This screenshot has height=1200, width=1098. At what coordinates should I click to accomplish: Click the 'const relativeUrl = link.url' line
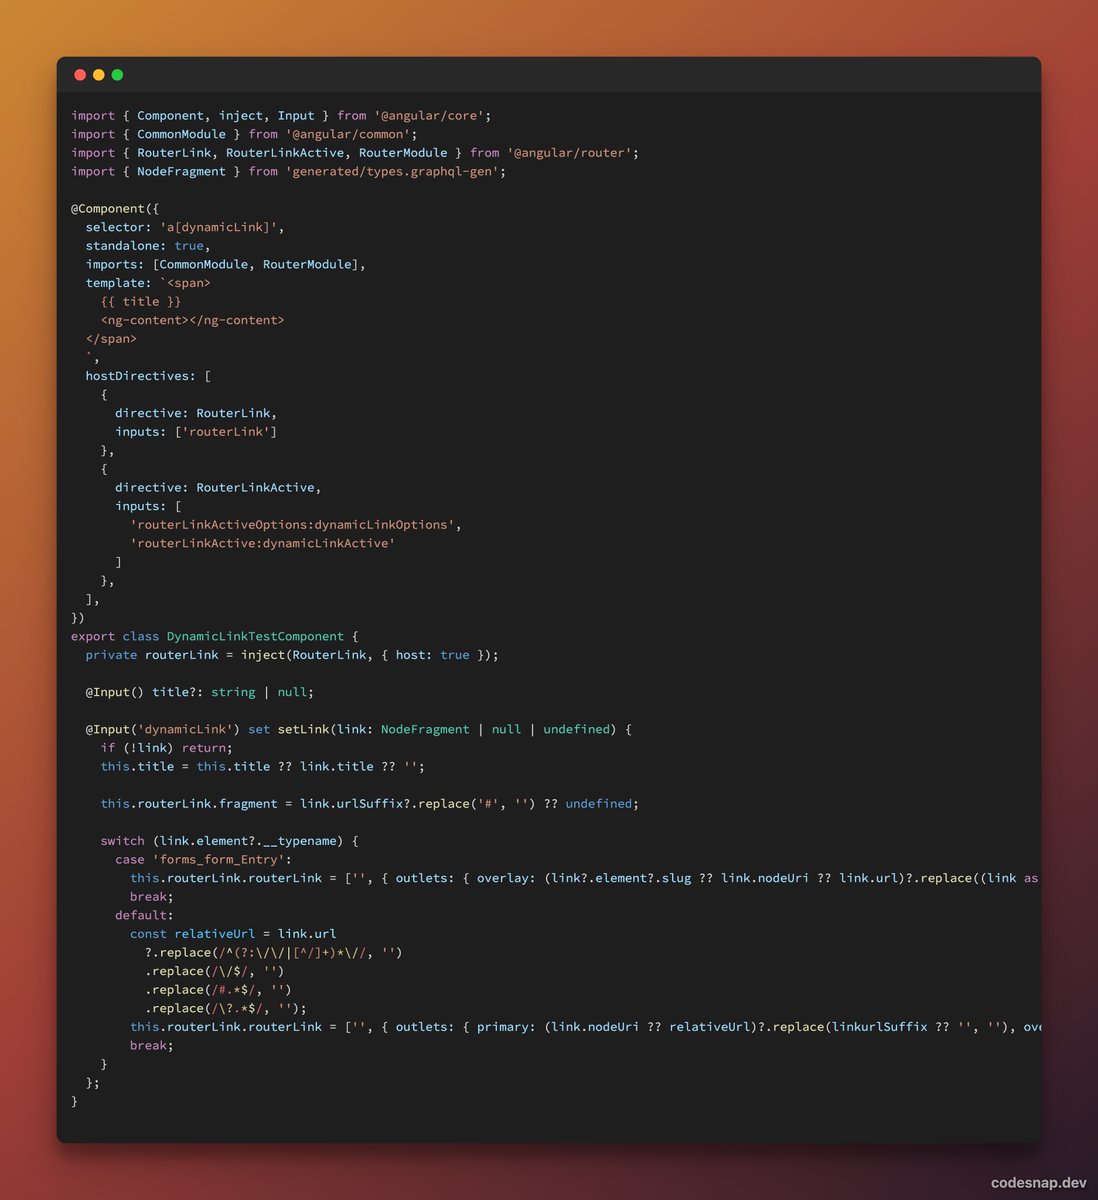tap(233, 934)
